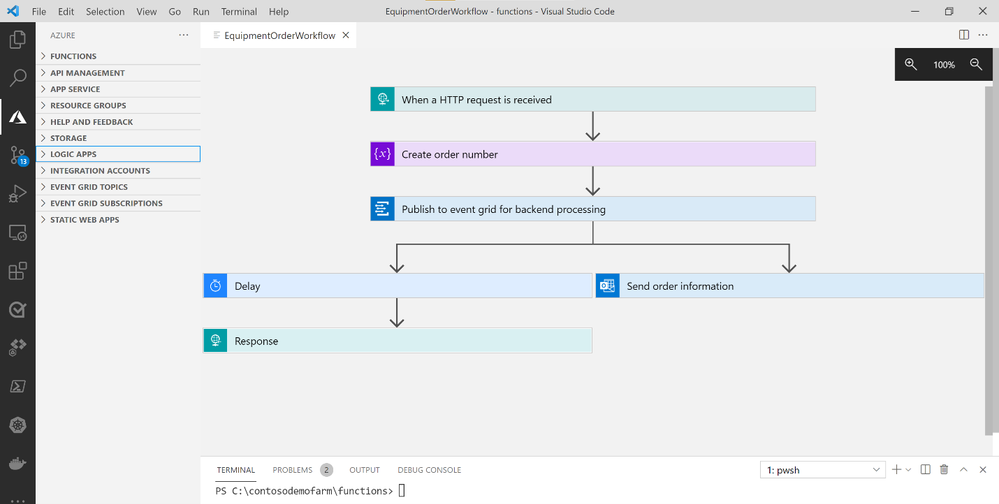The image size is (999, 504).
Task: Expand the APP SERVICE section
Action: (x=119, y=89)
